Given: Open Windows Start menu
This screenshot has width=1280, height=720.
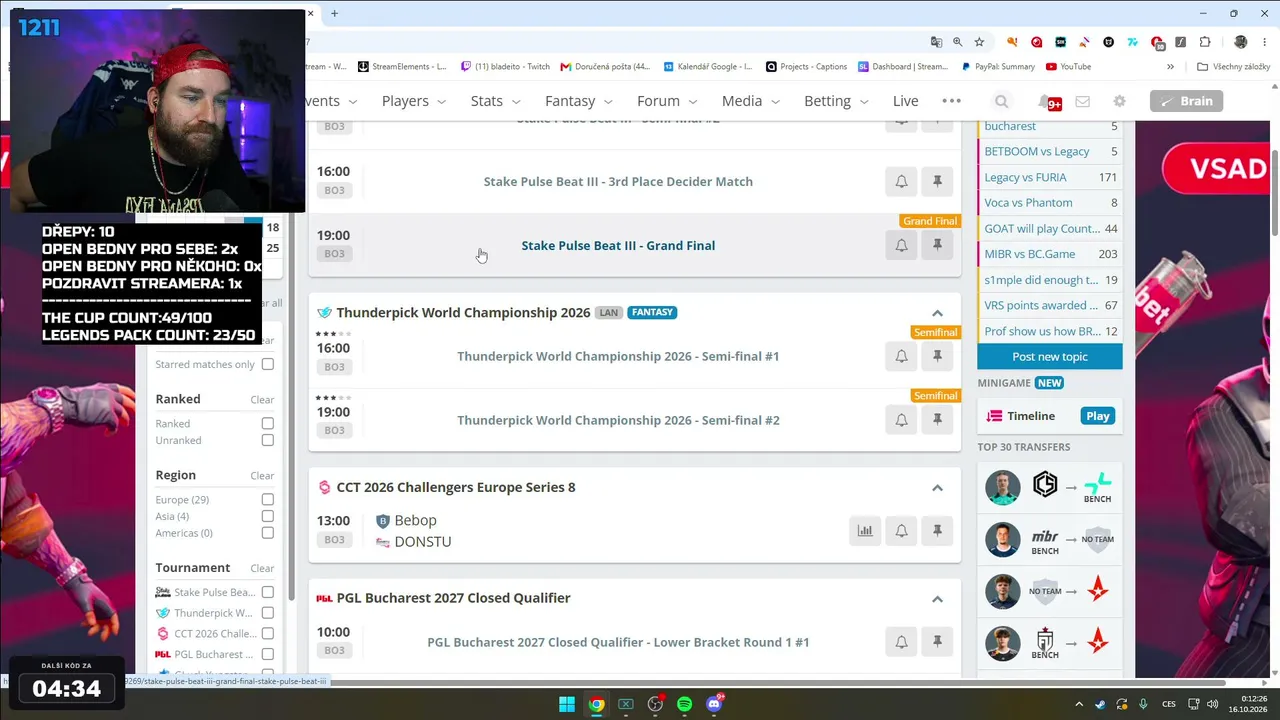Looking at the screenshot, I should 566,704.
